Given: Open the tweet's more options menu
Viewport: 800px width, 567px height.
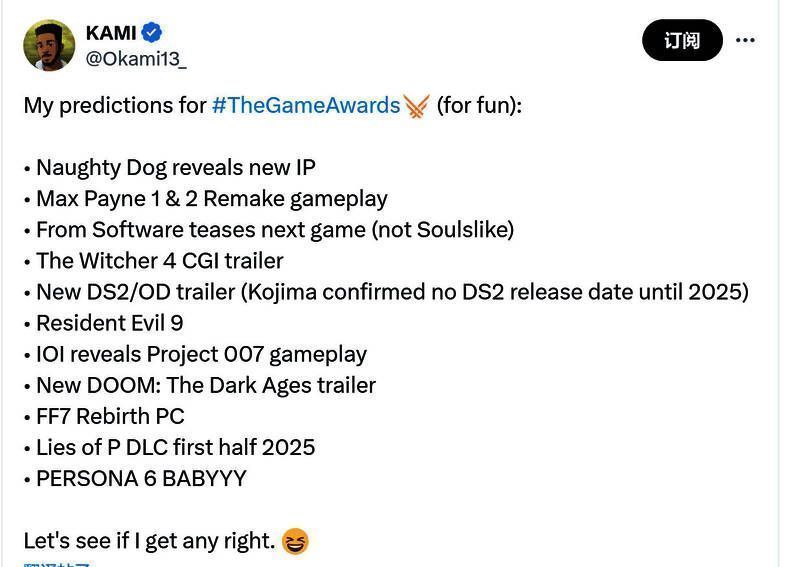Looking at the screenshot, I should click(x=745, y=40).
